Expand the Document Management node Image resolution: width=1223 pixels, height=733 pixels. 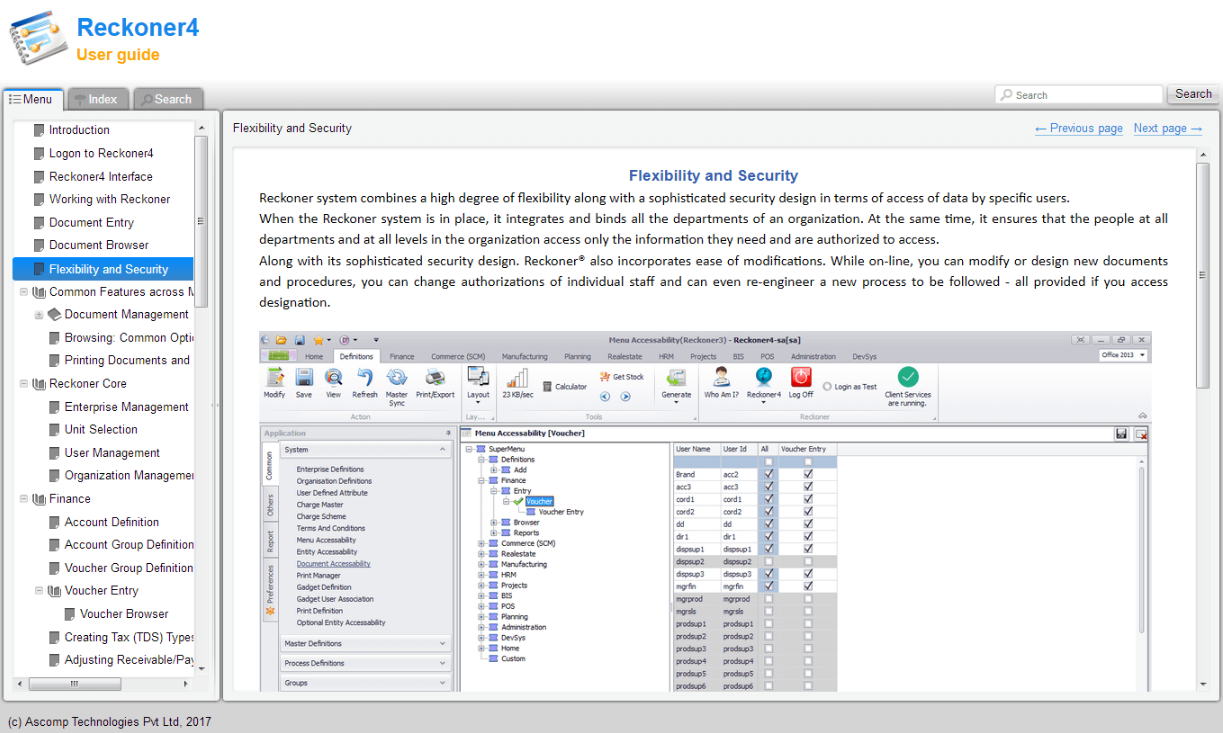click(x=39, y=314)
